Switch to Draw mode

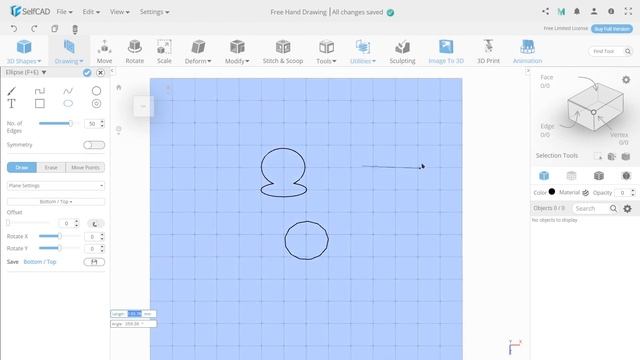coord(22,167)
